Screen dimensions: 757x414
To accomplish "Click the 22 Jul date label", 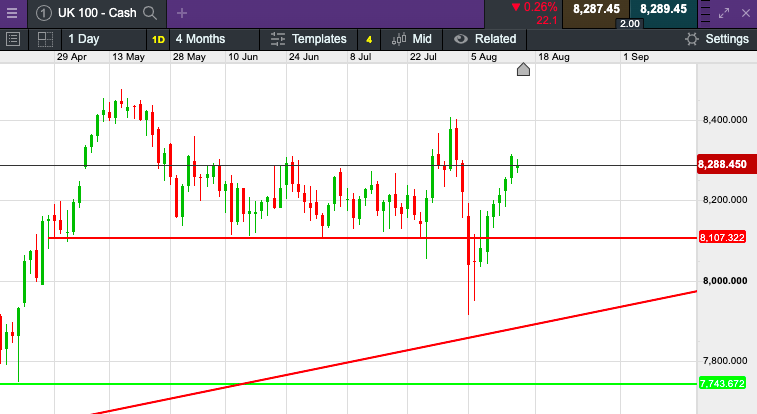I will [423, 57].
